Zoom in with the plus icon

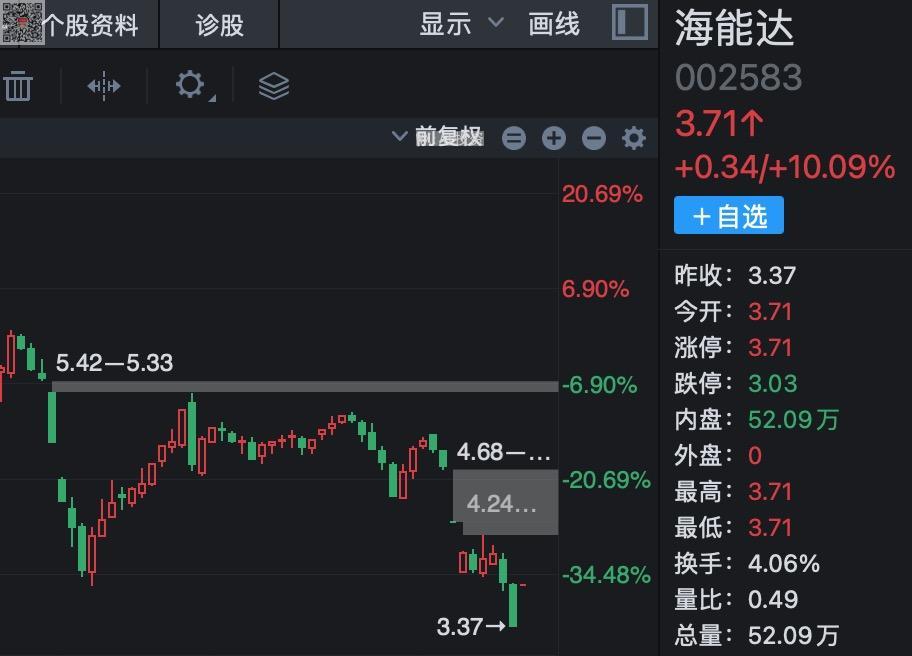554,138
